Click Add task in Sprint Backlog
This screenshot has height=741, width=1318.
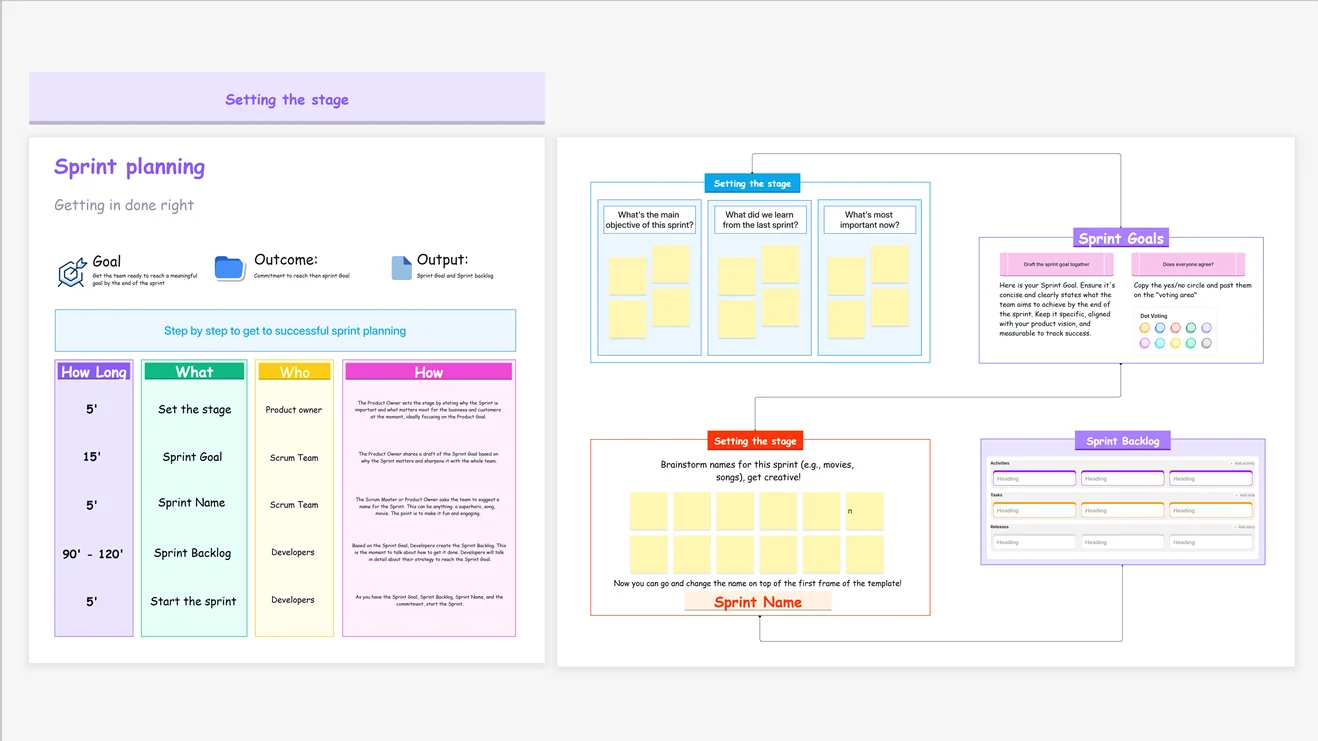click(x=1245, y=495)
